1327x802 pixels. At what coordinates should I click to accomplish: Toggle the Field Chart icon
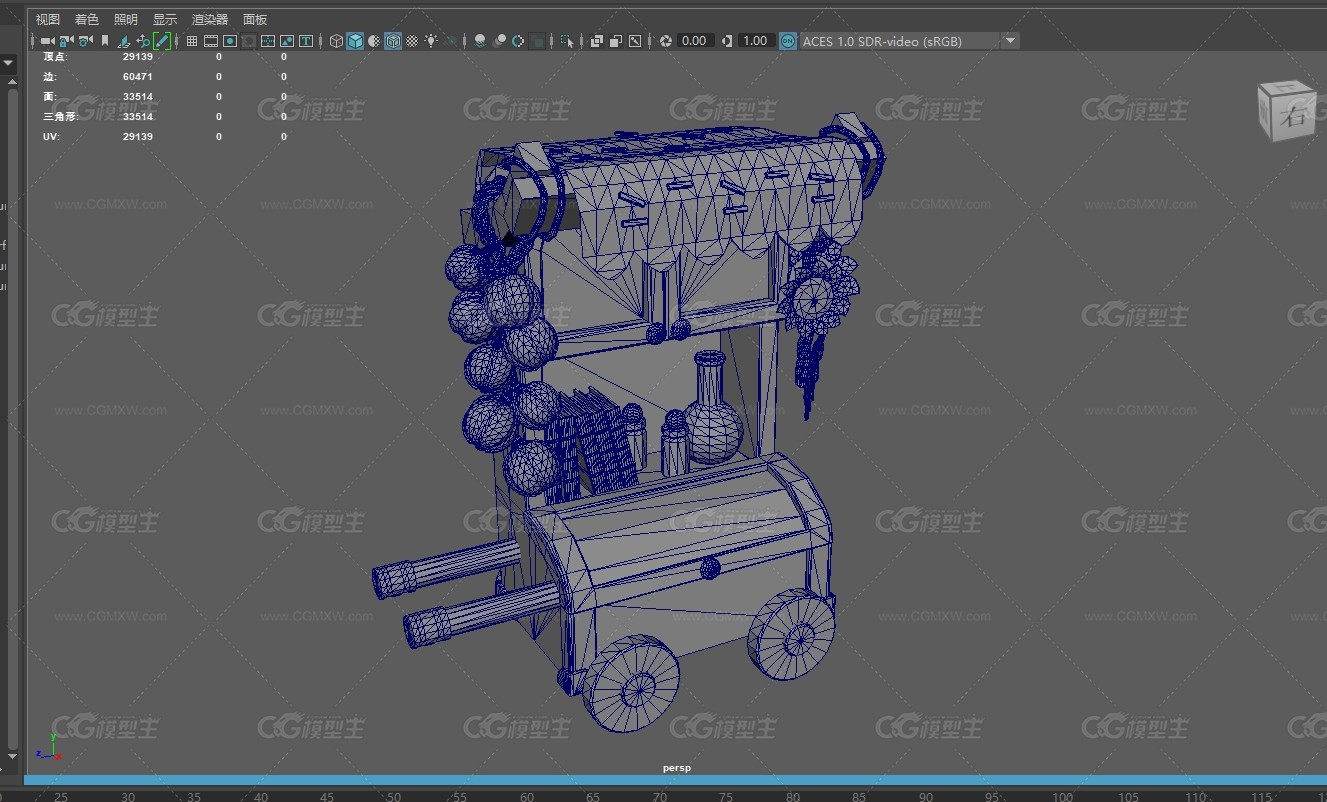pos(268,41)
